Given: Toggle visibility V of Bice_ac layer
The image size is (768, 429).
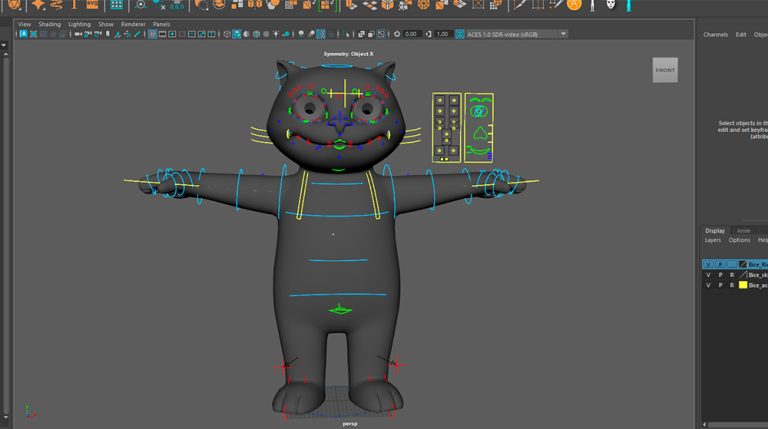Looking at the screenshot, I should pos(708,285).
